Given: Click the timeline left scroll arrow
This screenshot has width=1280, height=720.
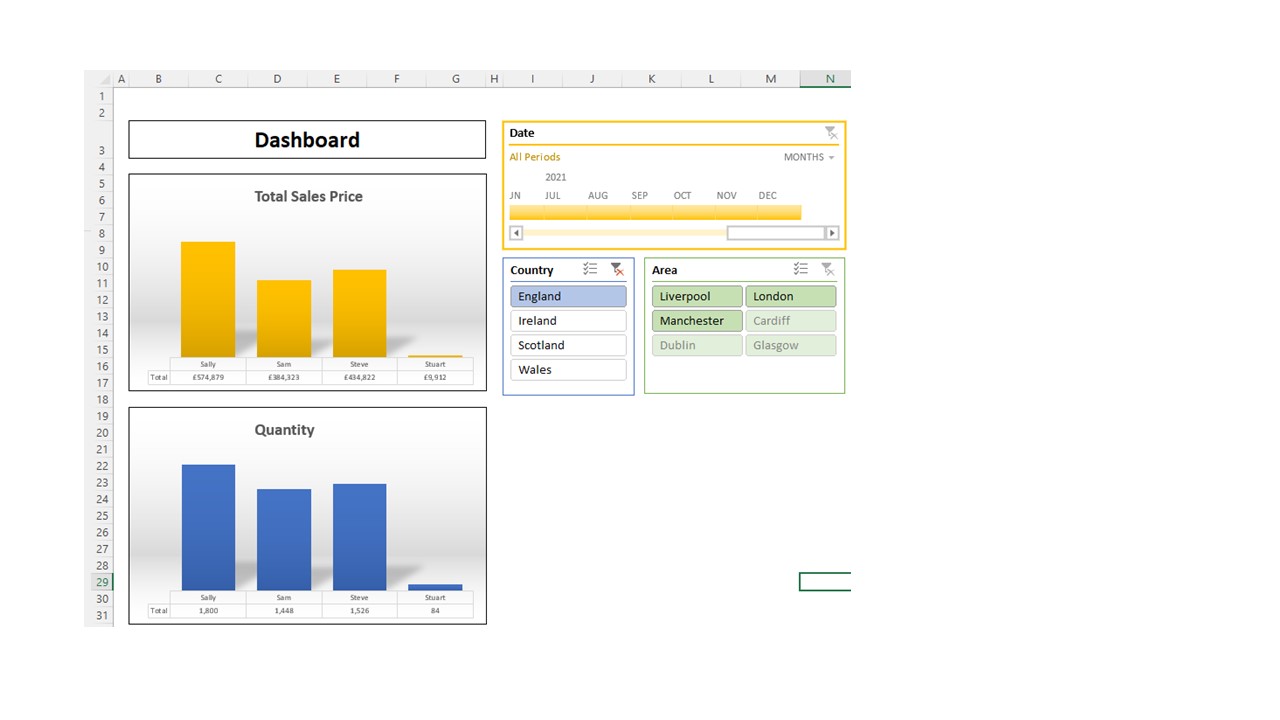Looking at the screenshot, I should (515, 232).
